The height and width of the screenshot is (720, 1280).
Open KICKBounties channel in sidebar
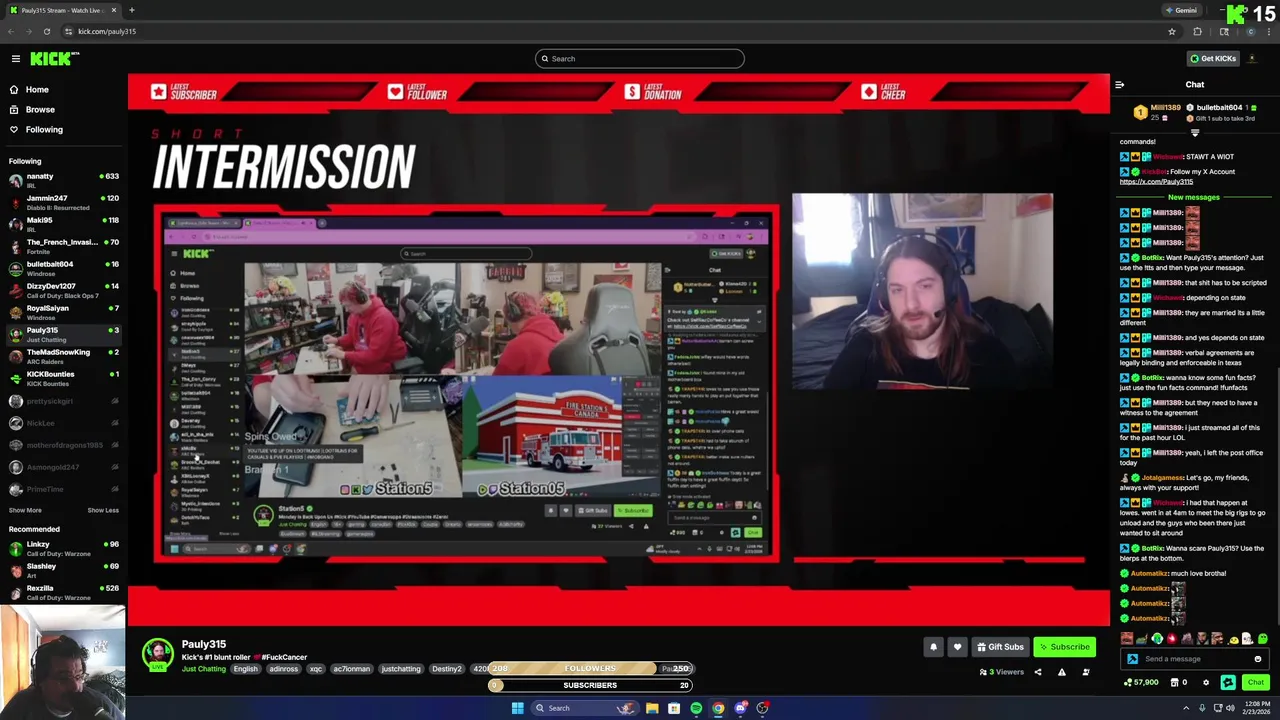[62, 378]
